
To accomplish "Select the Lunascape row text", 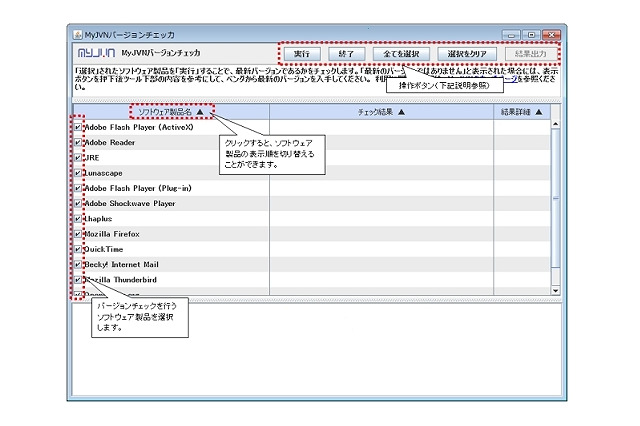I will pyautogui.click(x=103, y=173).
